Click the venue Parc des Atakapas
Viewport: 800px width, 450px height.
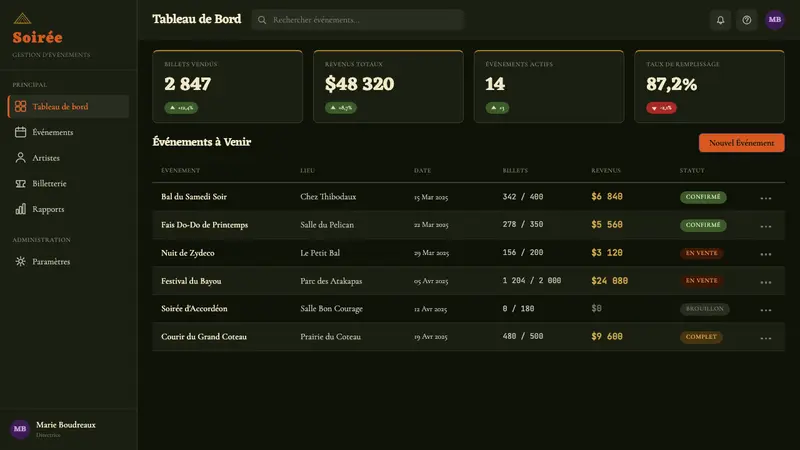point(331,281)
